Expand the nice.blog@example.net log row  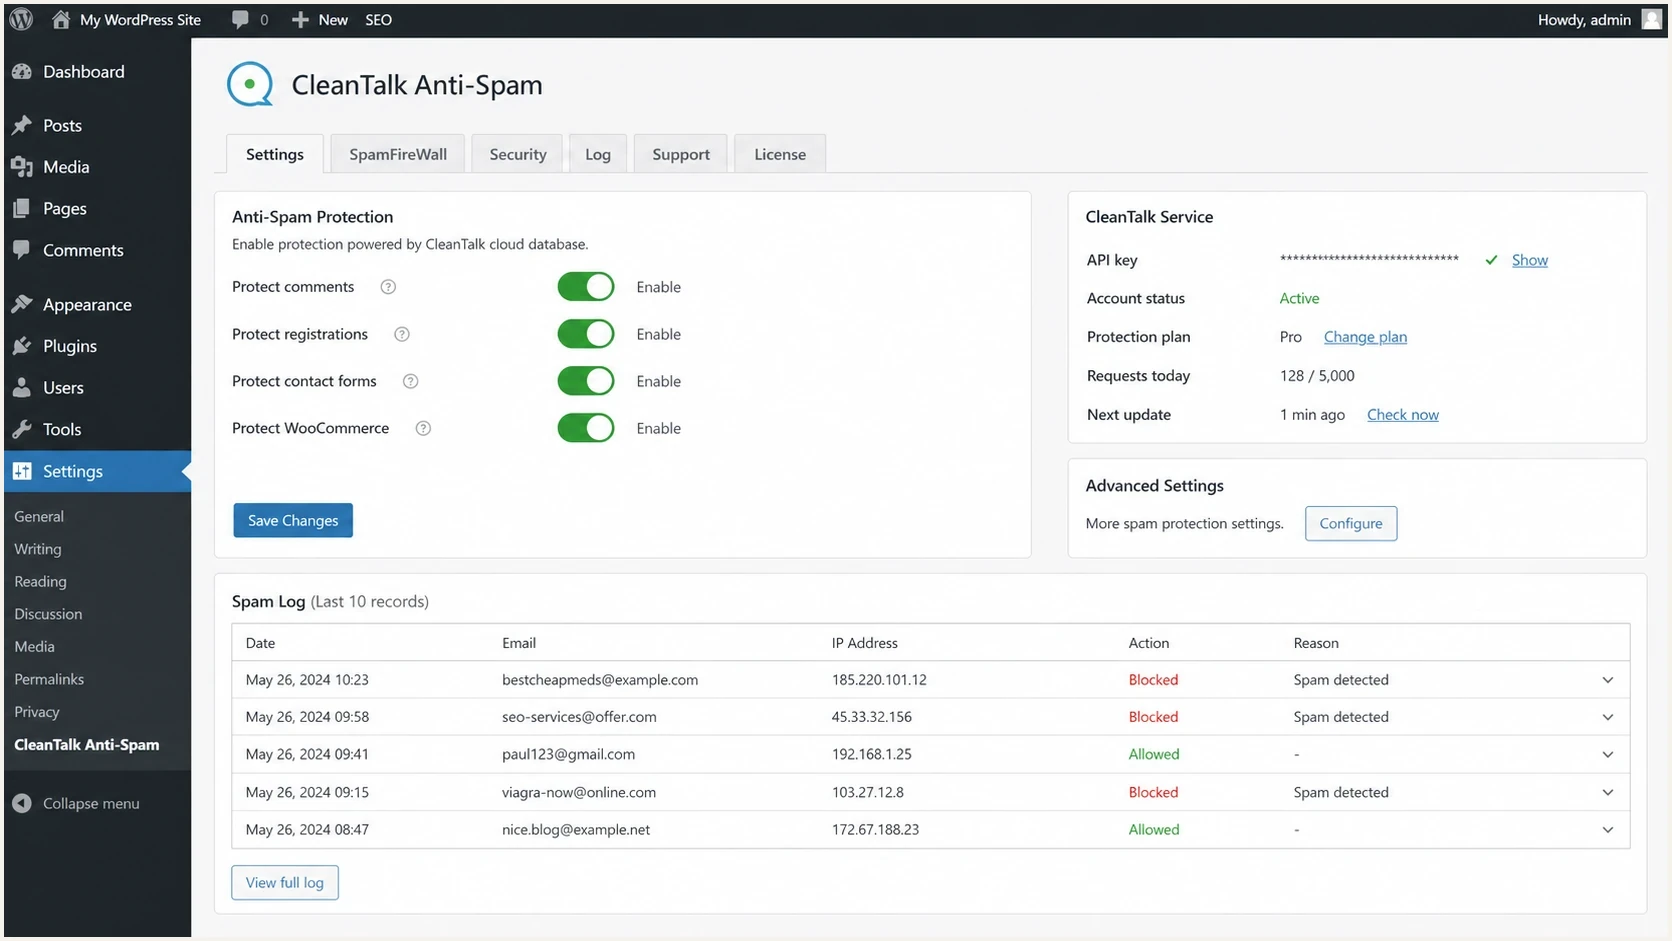tap(1607, 830)
